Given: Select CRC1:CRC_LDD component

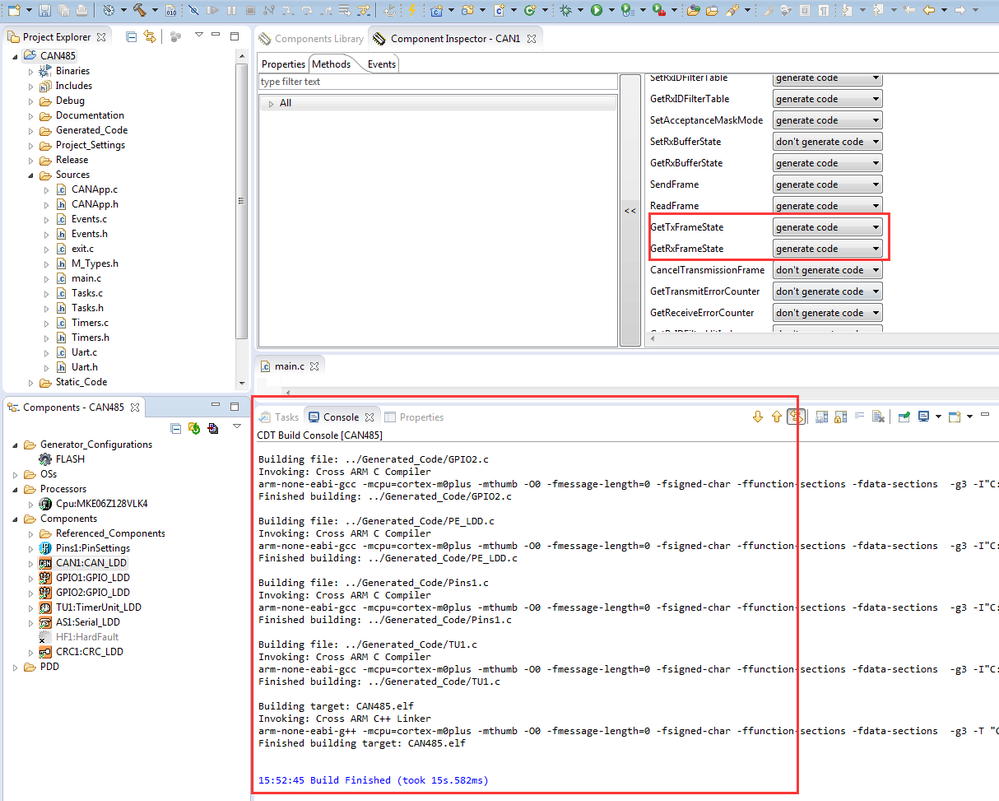Looking at the screenshot, I should pos(89,653).
